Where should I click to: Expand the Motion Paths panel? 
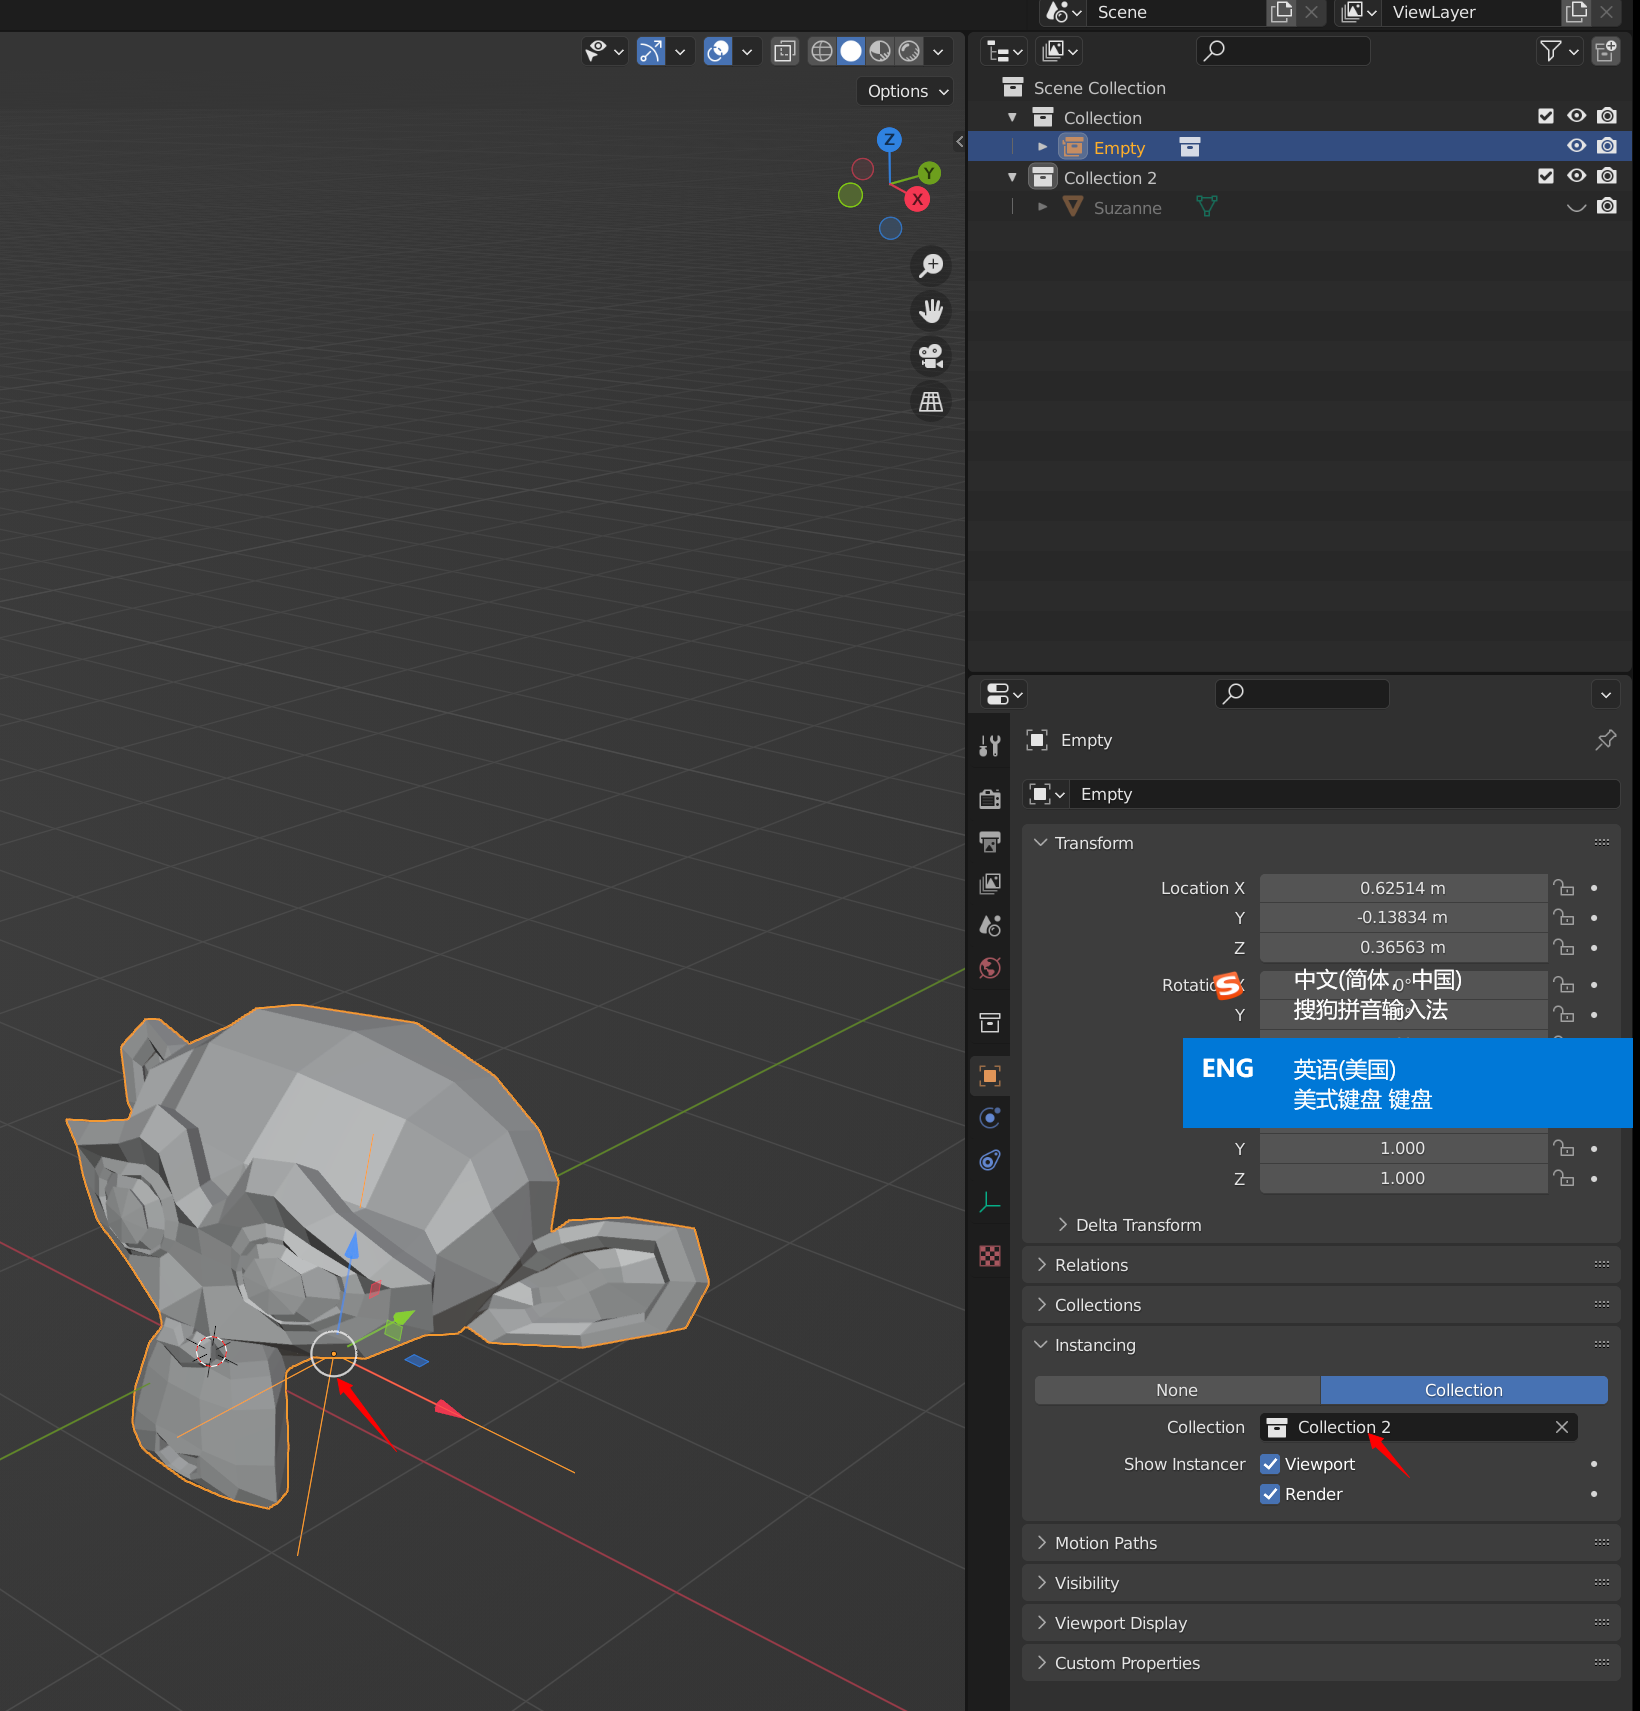[x=1321, y=1543]
